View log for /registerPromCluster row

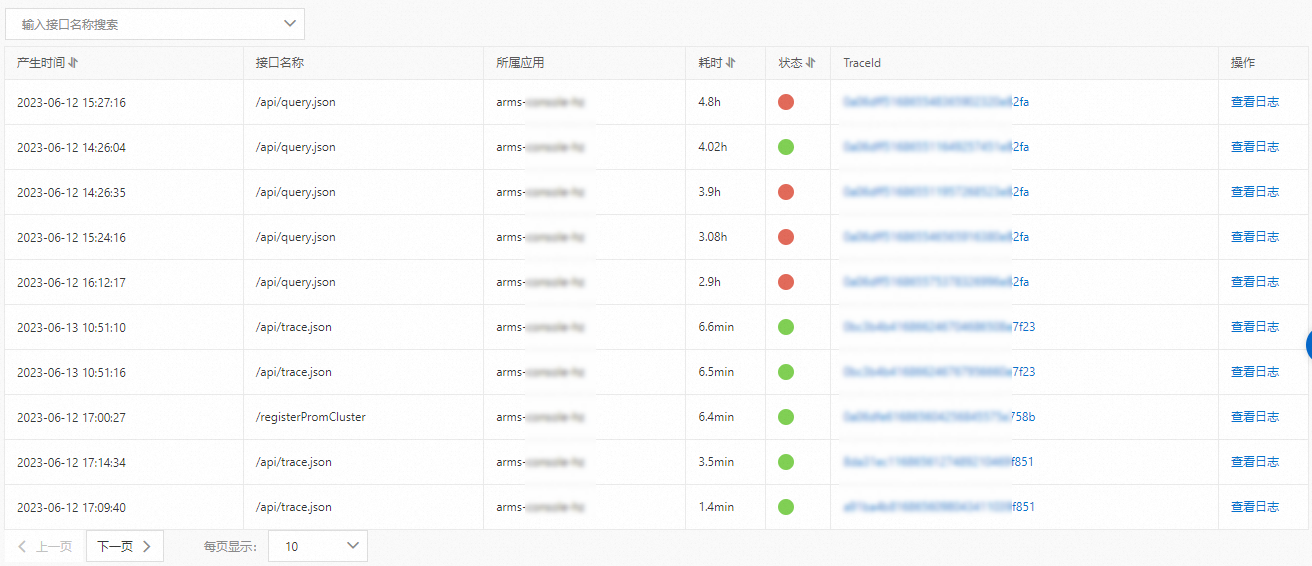[1255, 417]
